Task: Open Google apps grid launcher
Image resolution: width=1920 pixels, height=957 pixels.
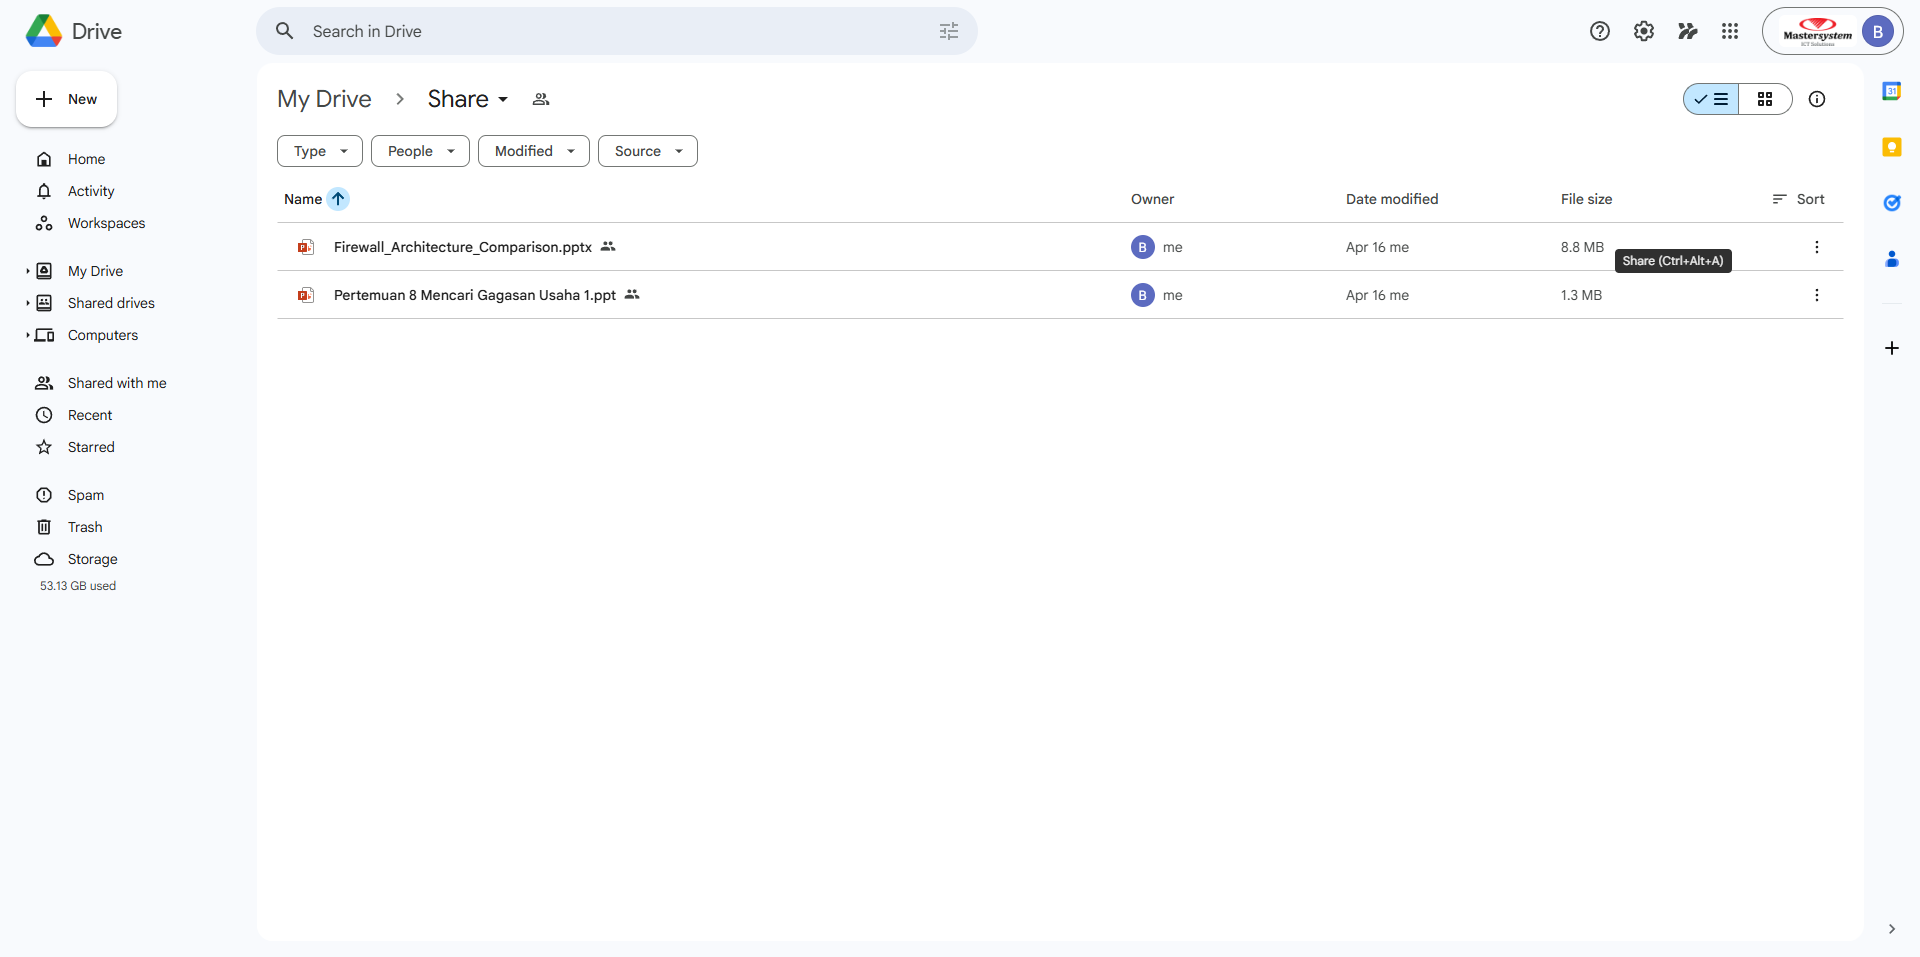Action: click(1730, 31)
